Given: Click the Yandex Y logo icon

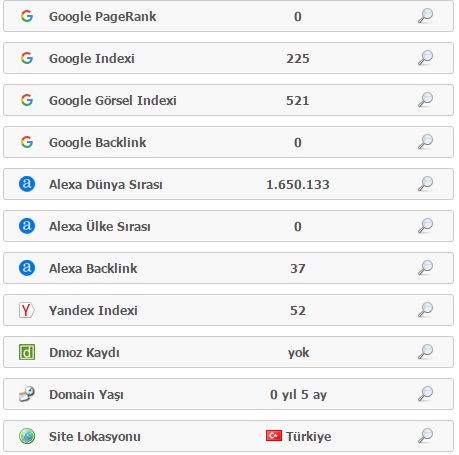Looking at the screenshot, I should pyautogui.click(x=27, y=310).
